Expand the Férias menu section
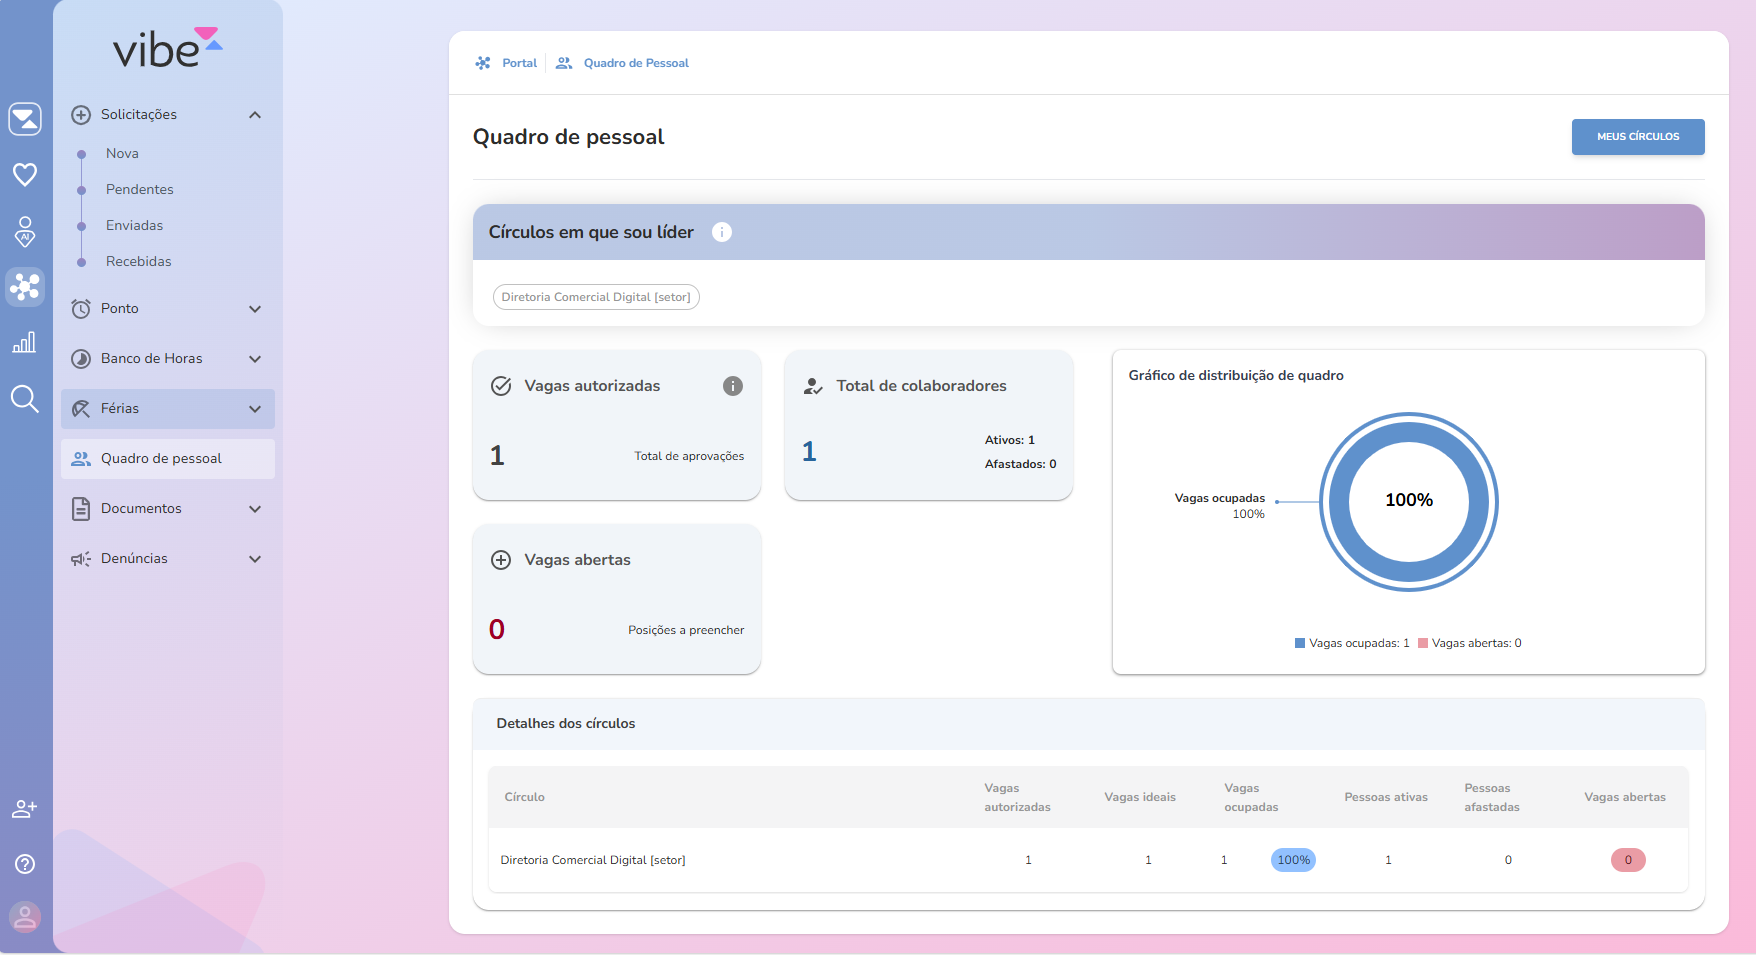This screenshot has width=1756, height=955. point(255,409)
